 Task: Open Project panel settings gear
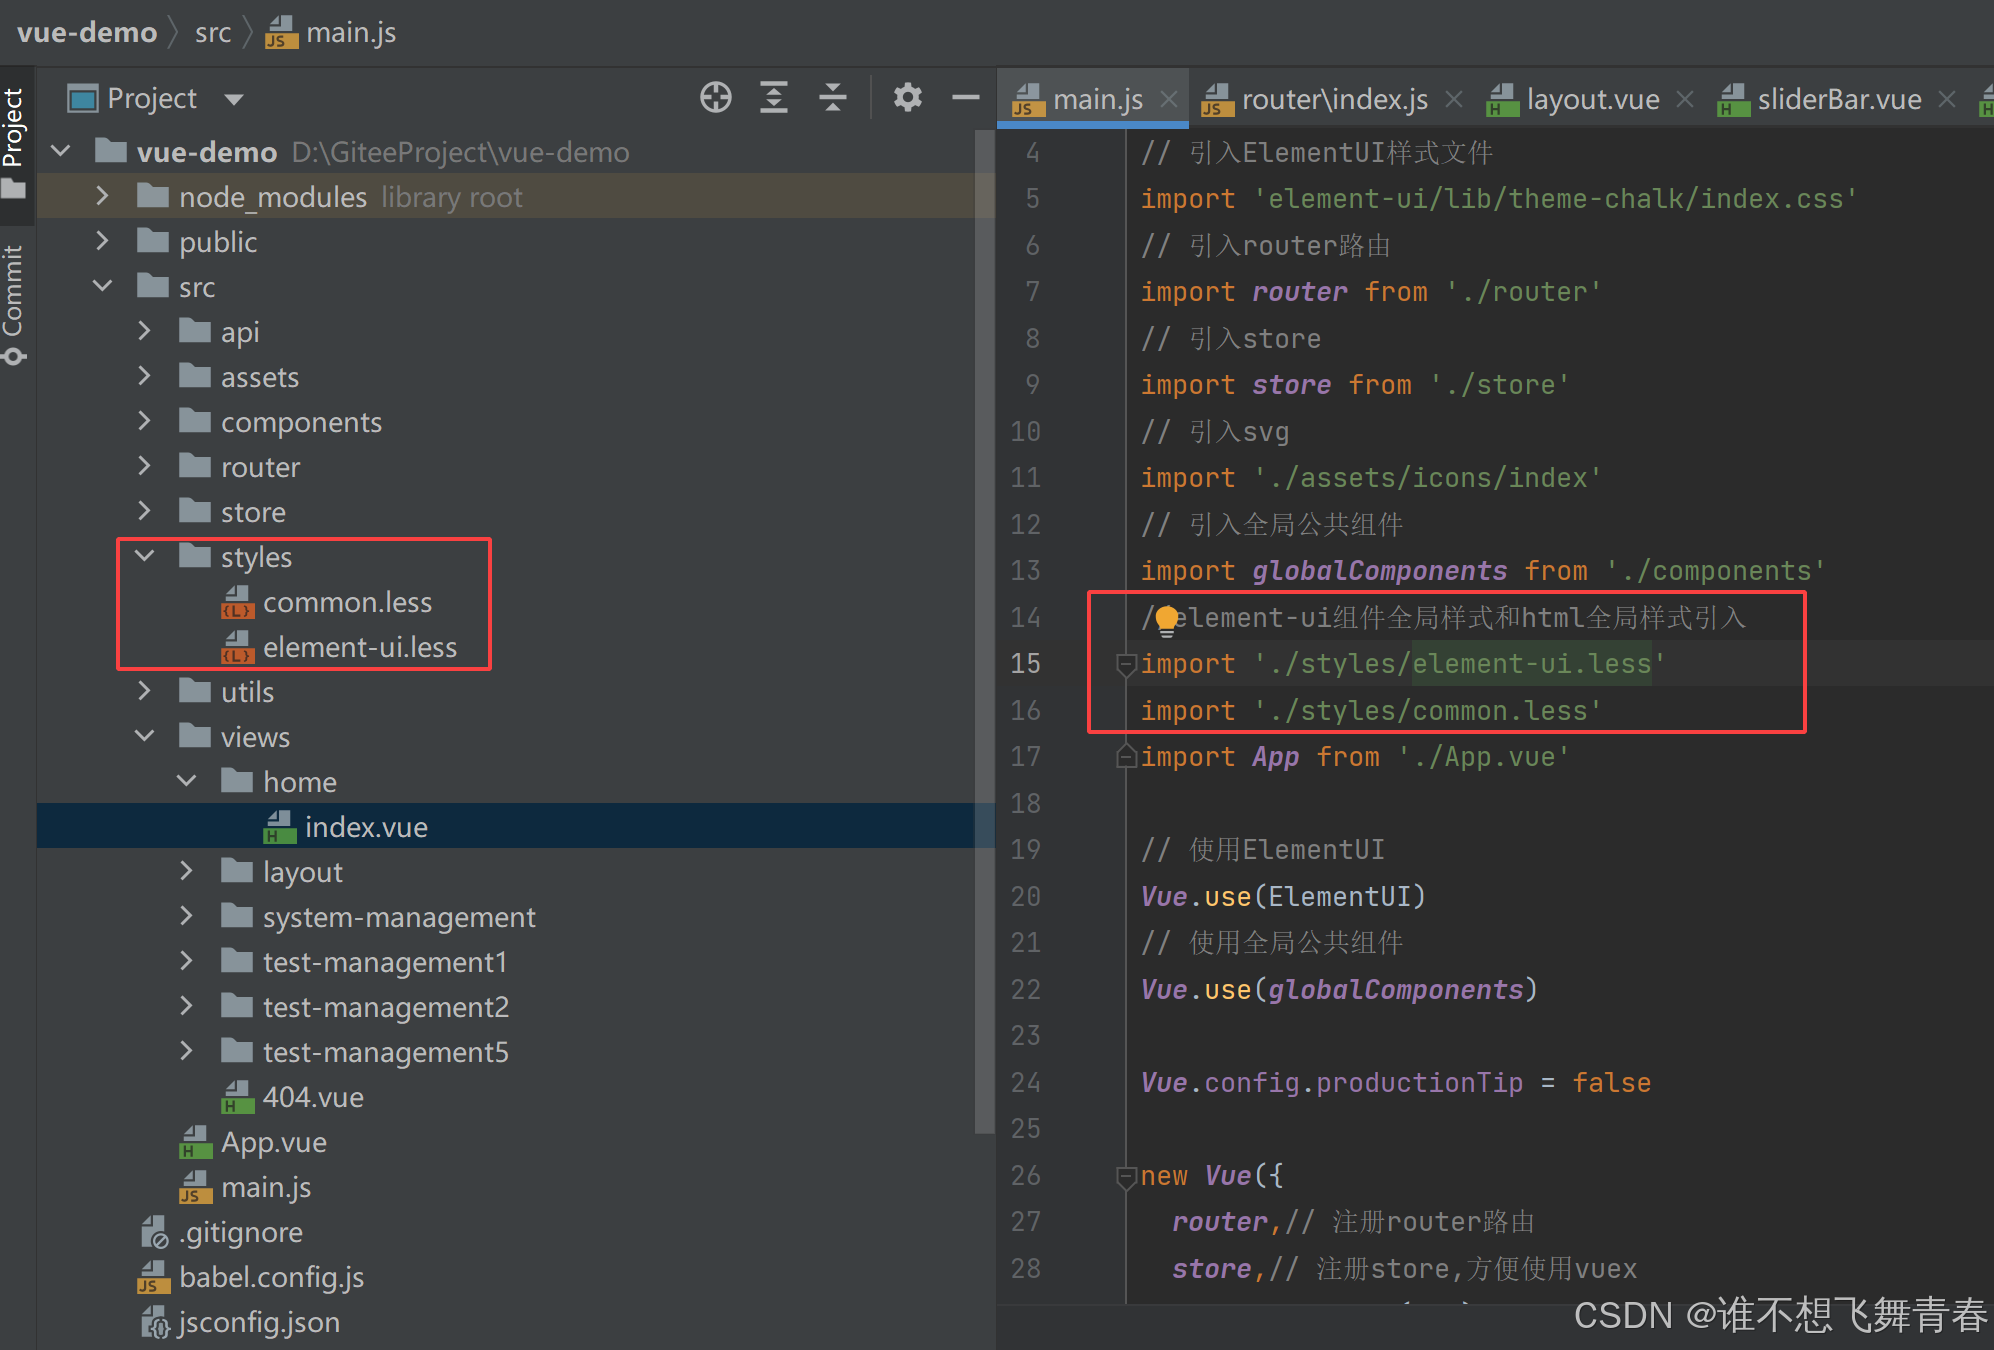(x=907, y=97)
